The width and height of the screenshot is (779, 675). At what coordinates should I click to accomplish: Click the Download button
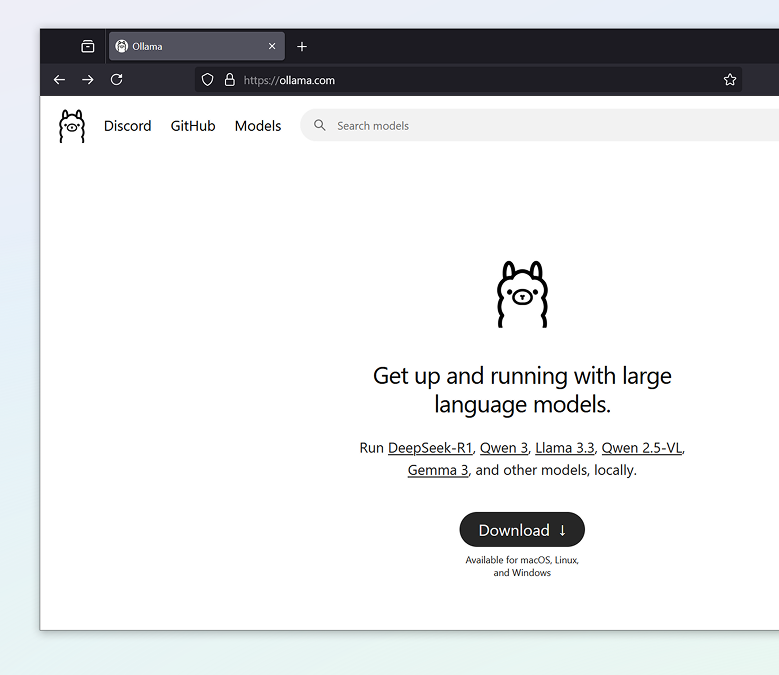coord(522,530)
